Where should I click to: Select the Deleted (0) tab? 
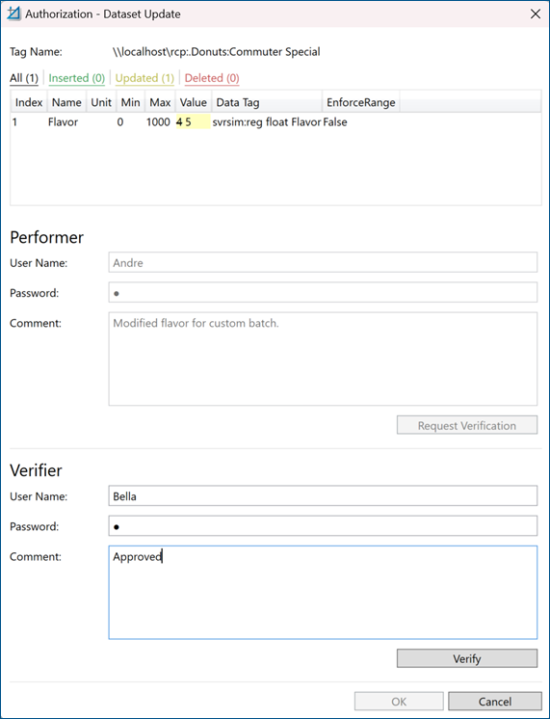coord(212,78)
